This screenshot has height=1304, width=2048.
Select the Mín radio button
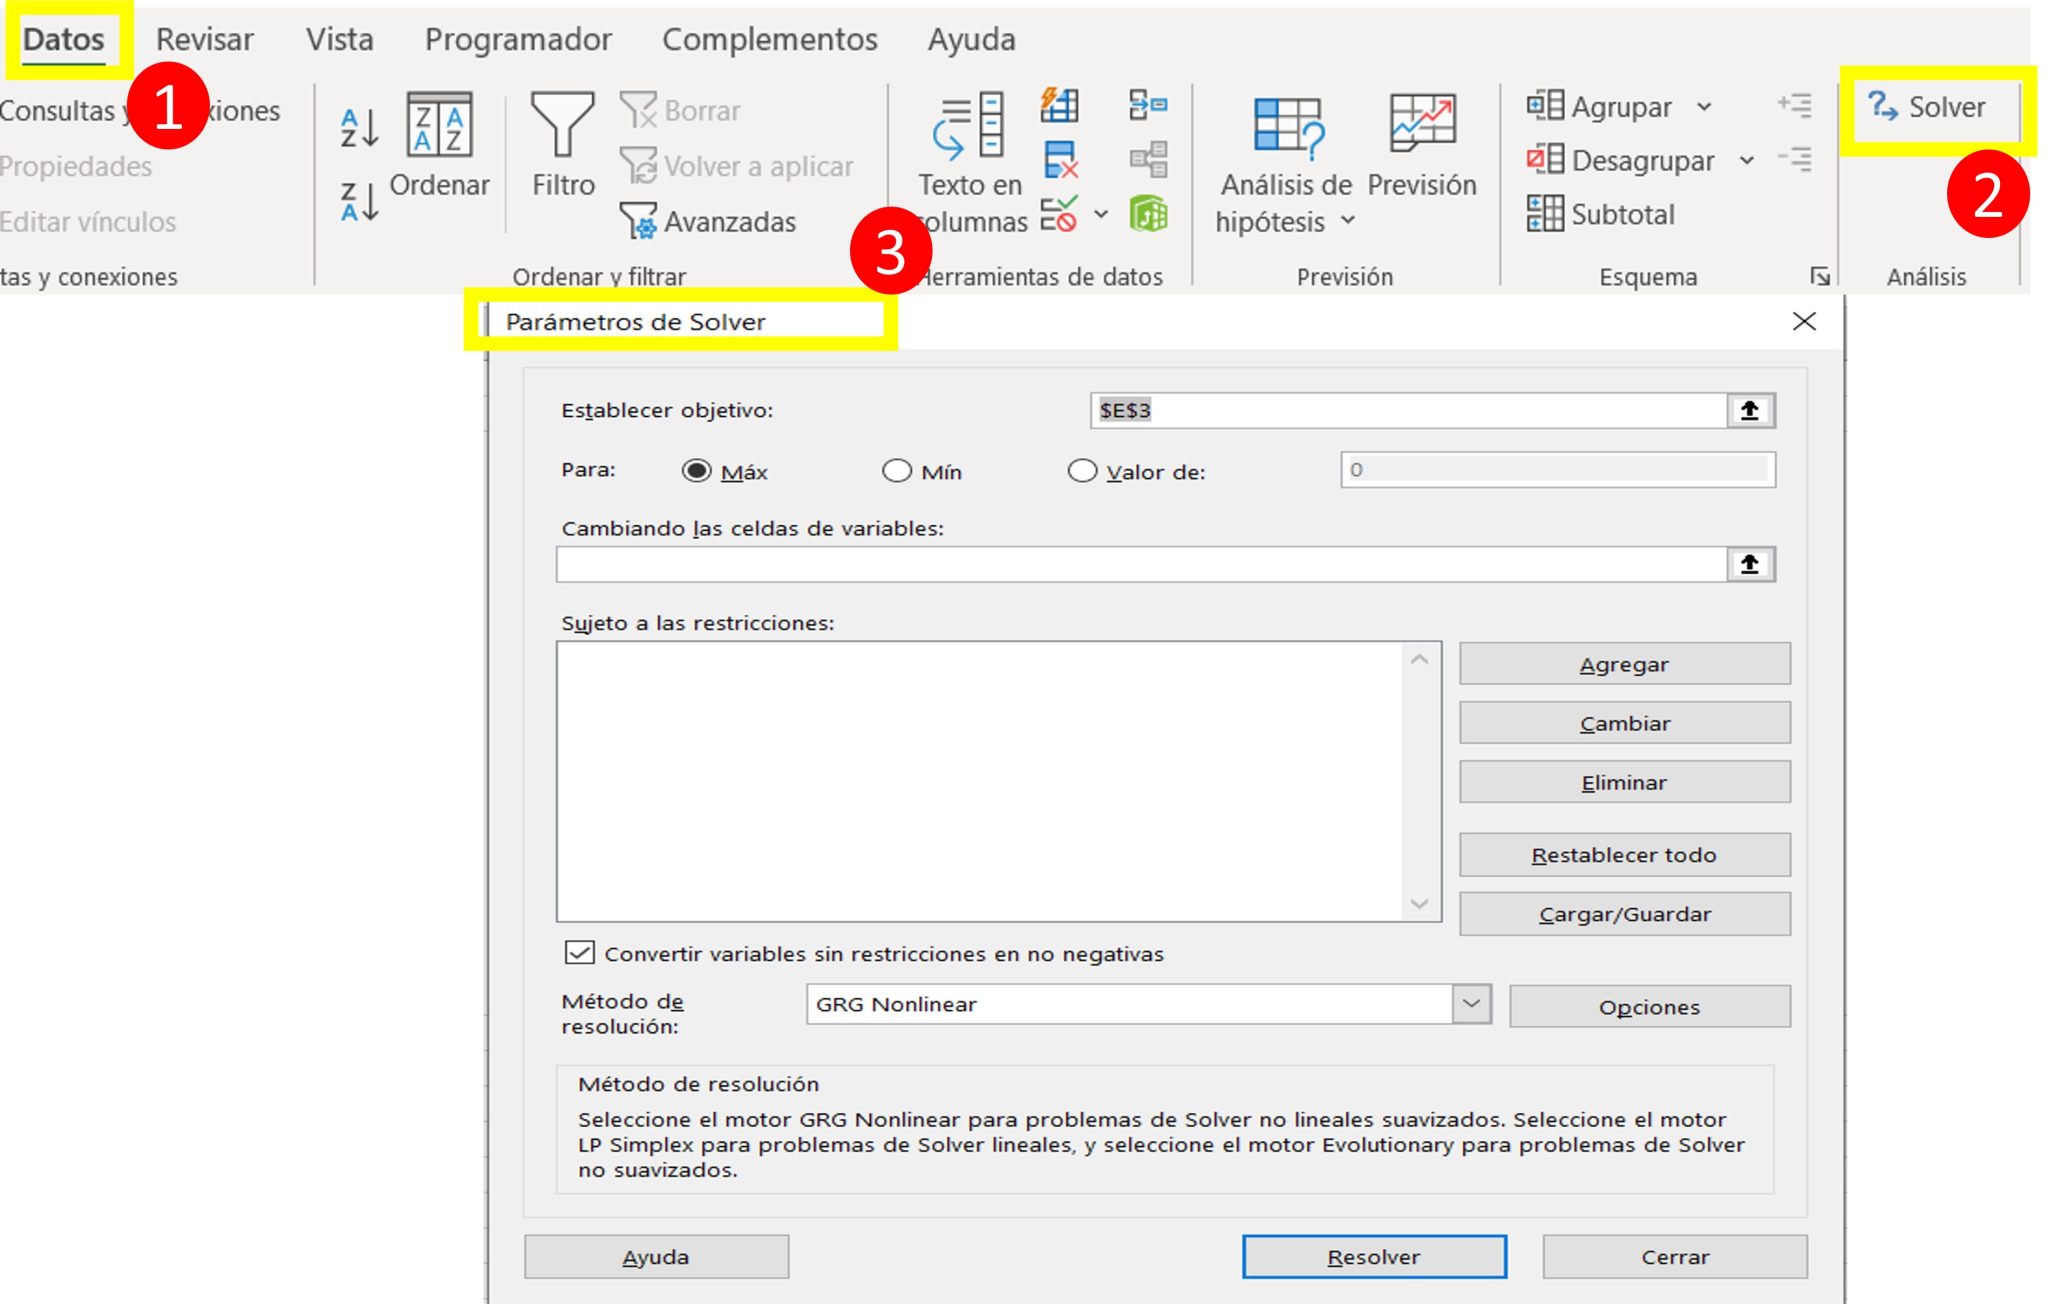[897, 471]
